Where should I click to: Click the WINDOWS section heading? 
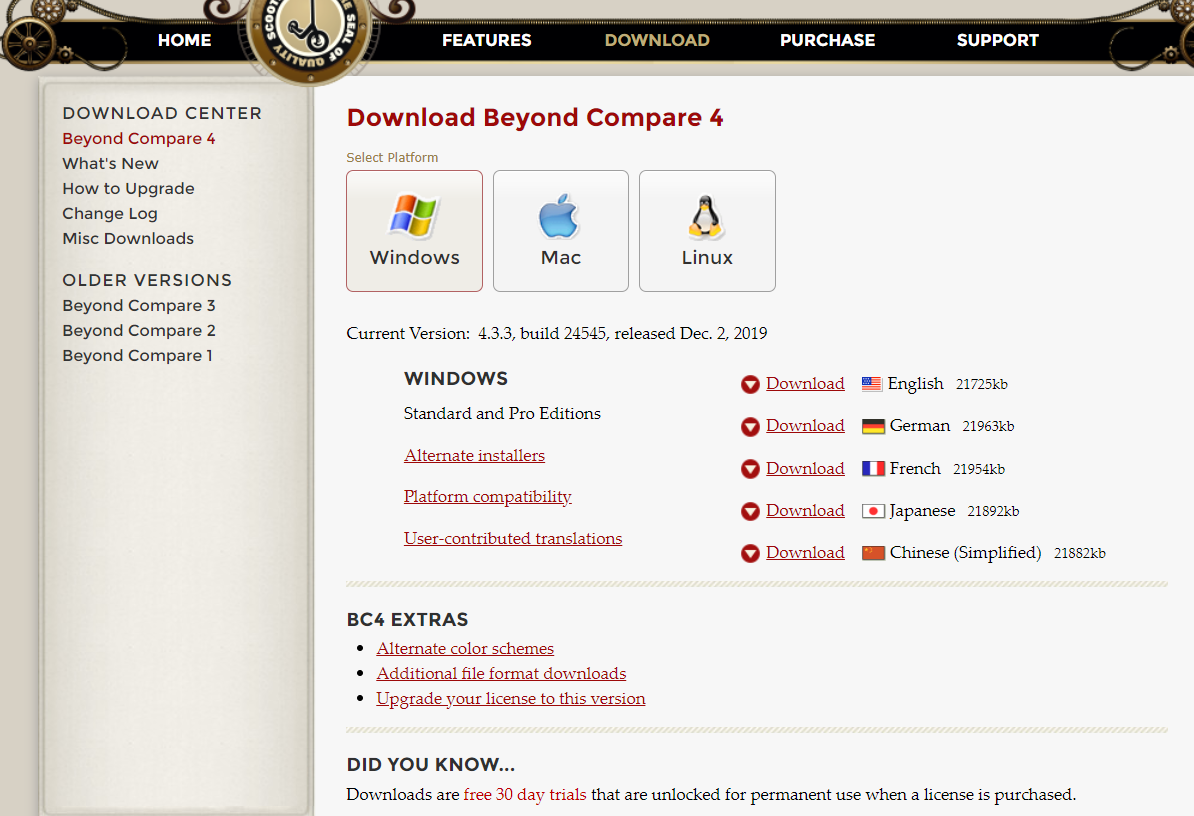(455, 378)
